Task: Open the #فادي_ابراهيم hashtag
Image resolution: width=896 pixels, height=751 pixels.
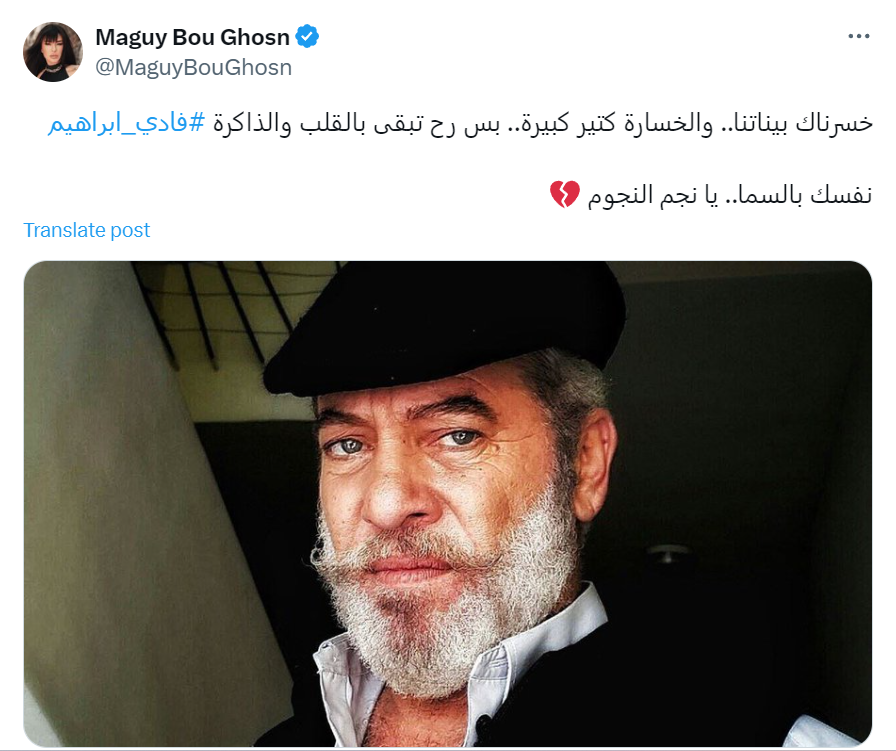Action: pos(126,123)
